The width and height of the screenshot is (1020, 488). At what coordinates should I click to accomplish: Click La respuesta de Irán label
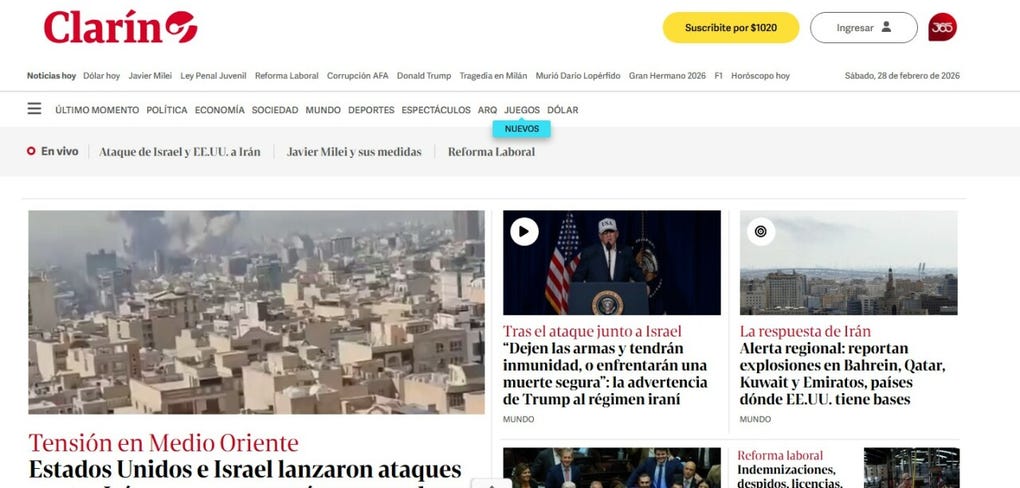pyautogui.click(x=805, y=331)
